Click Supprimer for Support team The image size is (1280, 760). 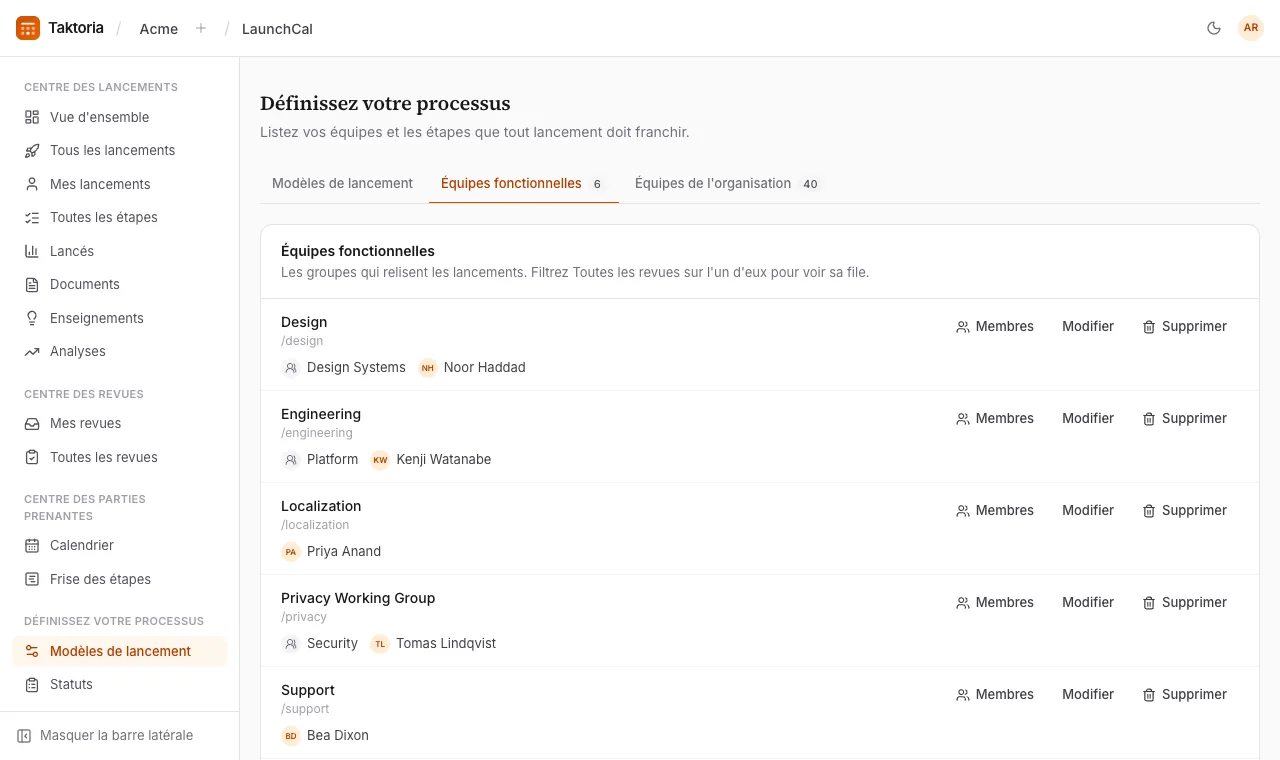click(1185, 694)
